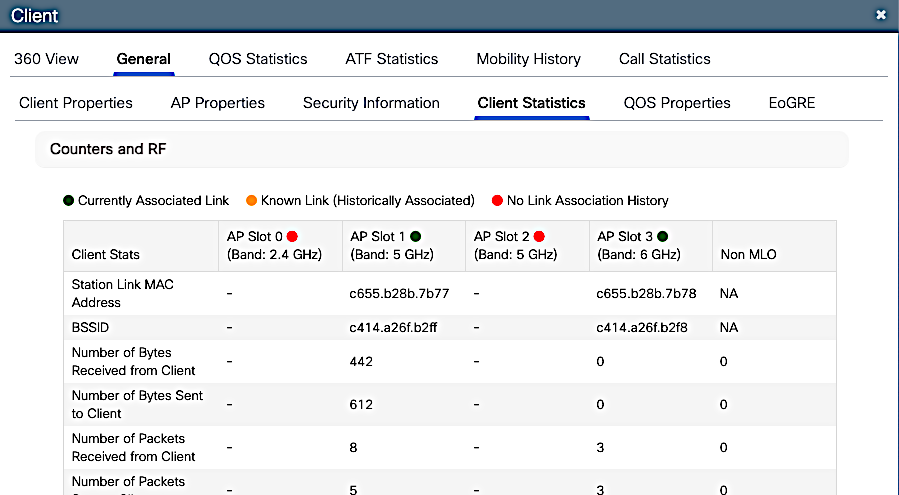This screenshot has width=899, height=495.
Task: Switch to the QOS Properties sub-tab
Action: pos(677,103)
